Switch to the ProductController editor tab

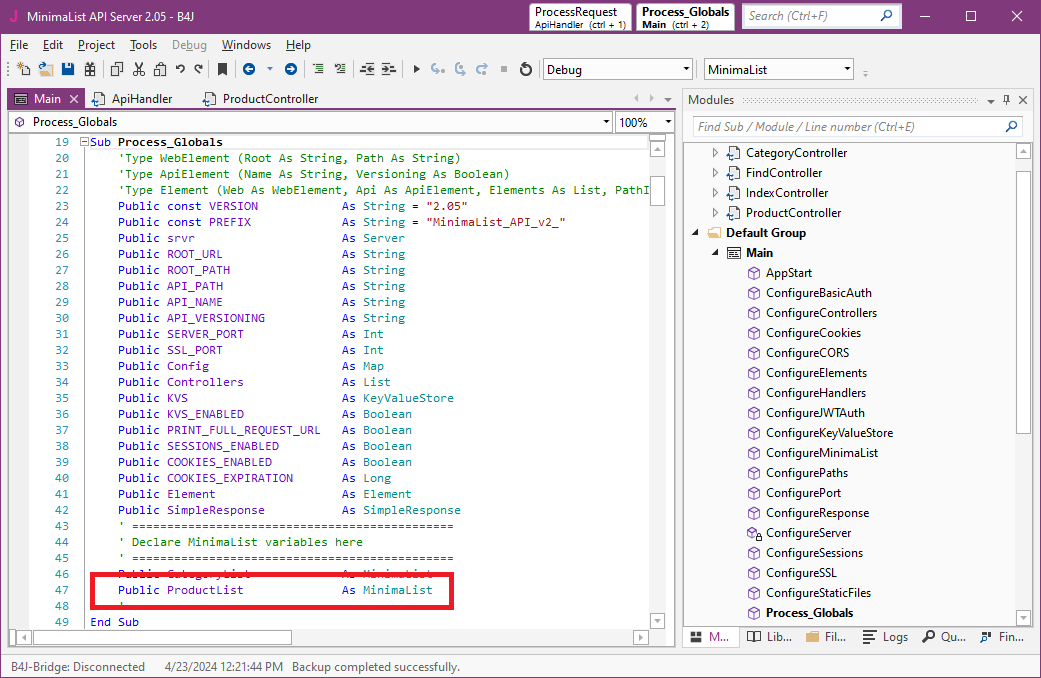270,99
